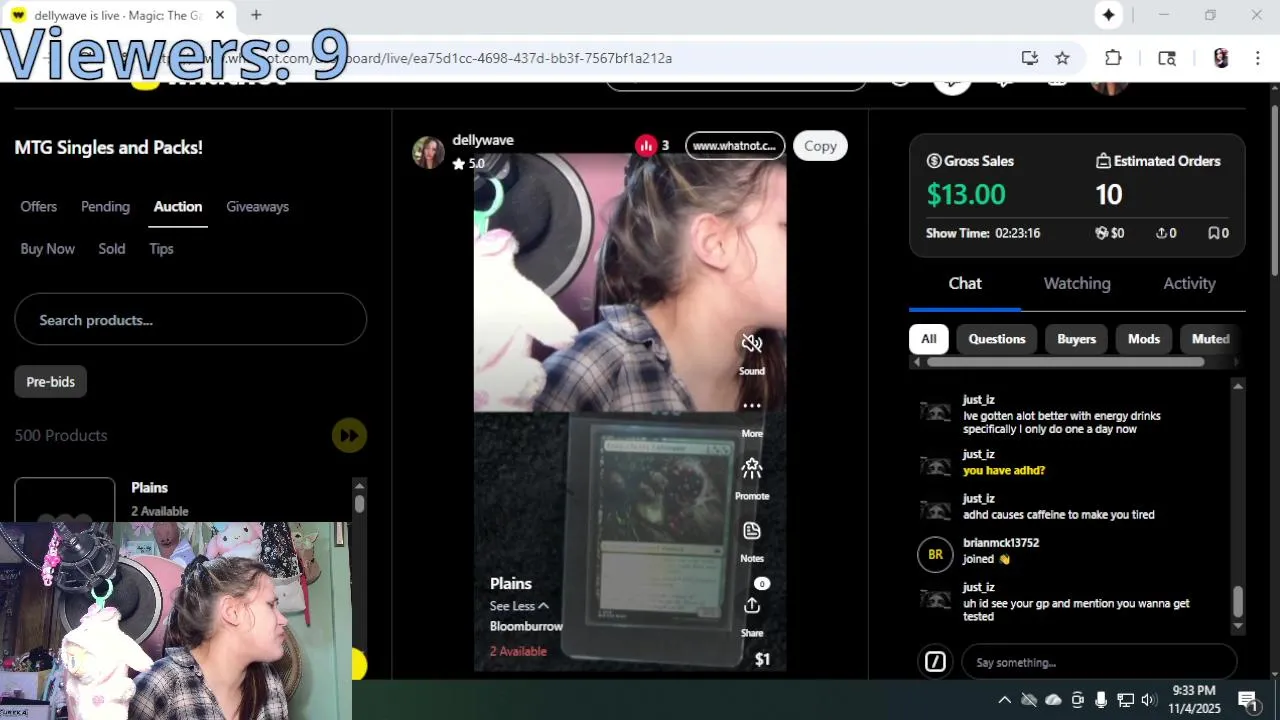Click the chat filter horizontal scrollbar

[1065, 362]
